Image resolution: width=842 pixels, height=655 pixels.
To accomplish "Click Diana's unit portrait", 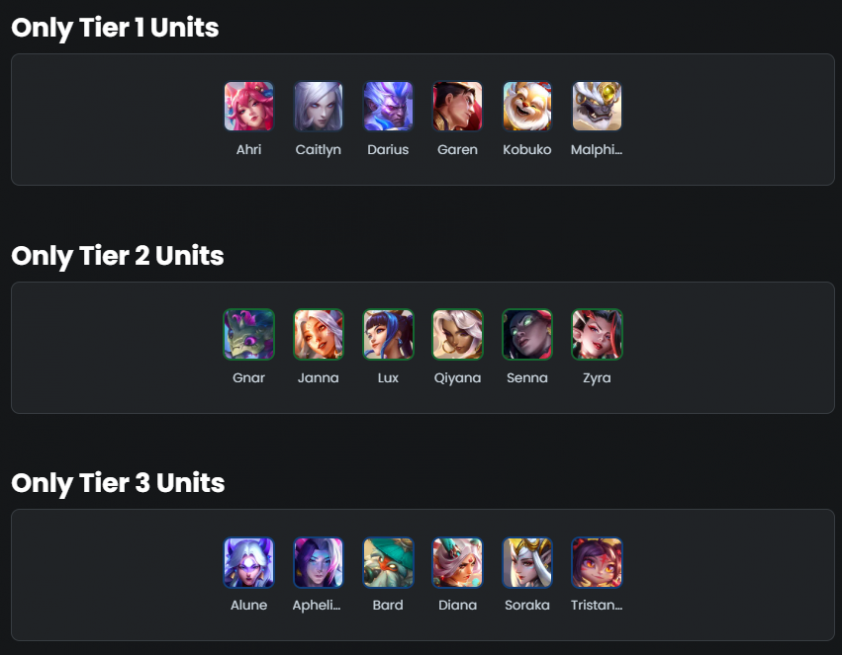I will point(458,562).
